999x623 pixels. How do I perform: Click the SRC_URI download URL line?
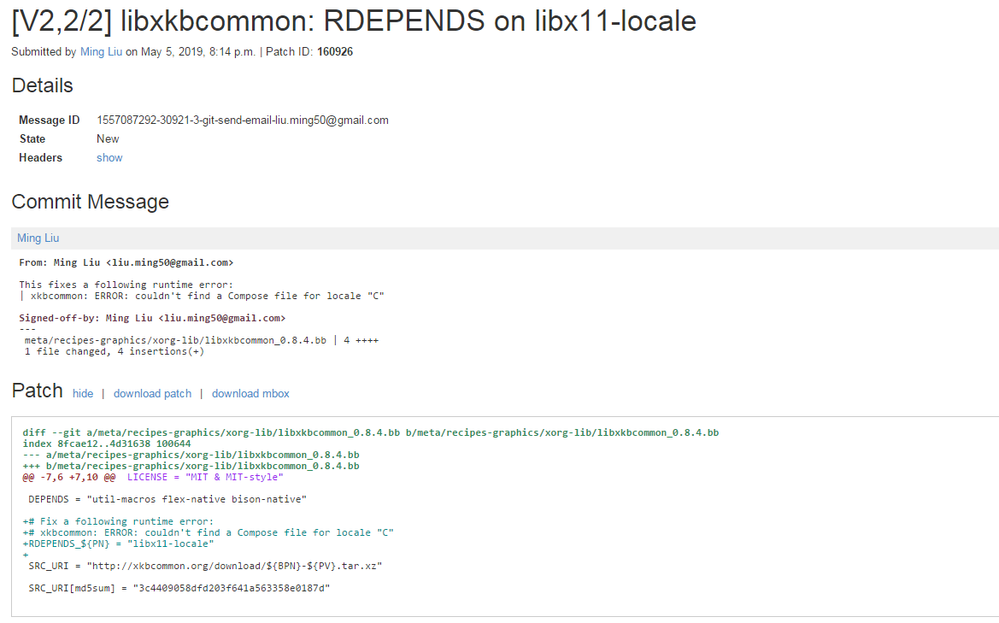pos(205,566)
